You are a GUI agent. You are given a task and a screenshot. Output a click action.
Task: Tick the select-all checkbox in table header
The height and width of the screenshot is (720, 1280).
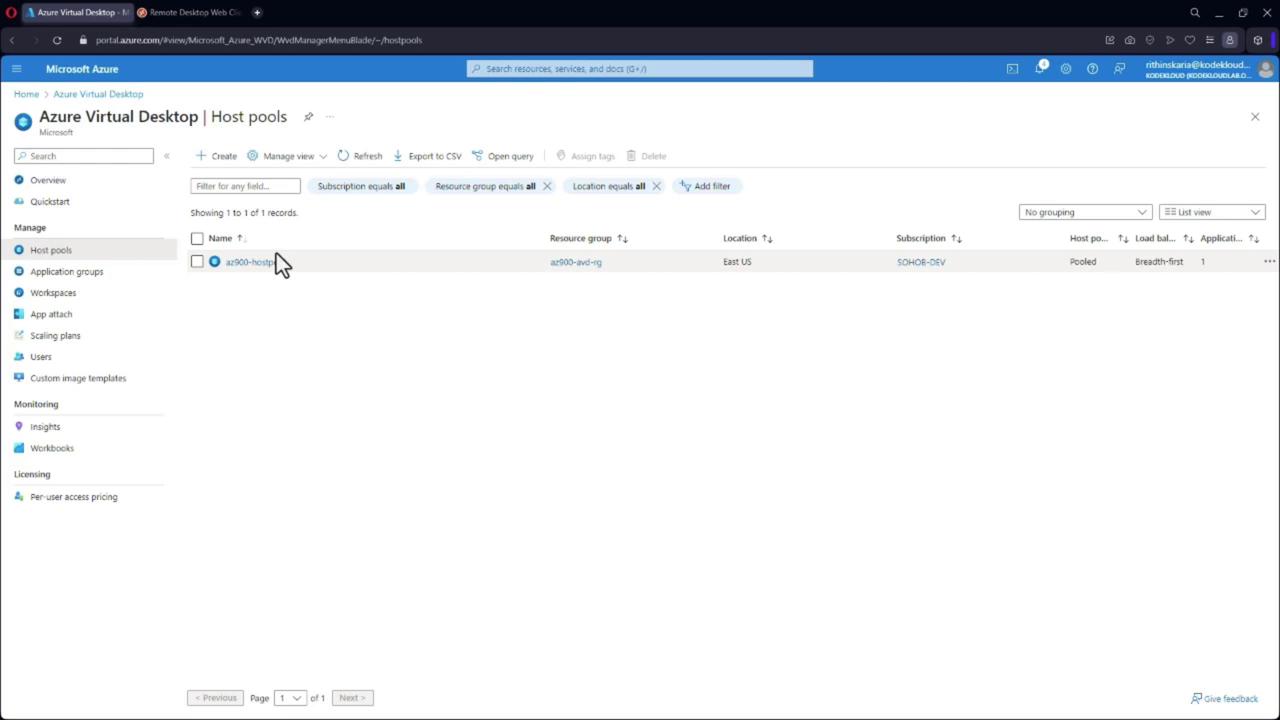point(197,238)
